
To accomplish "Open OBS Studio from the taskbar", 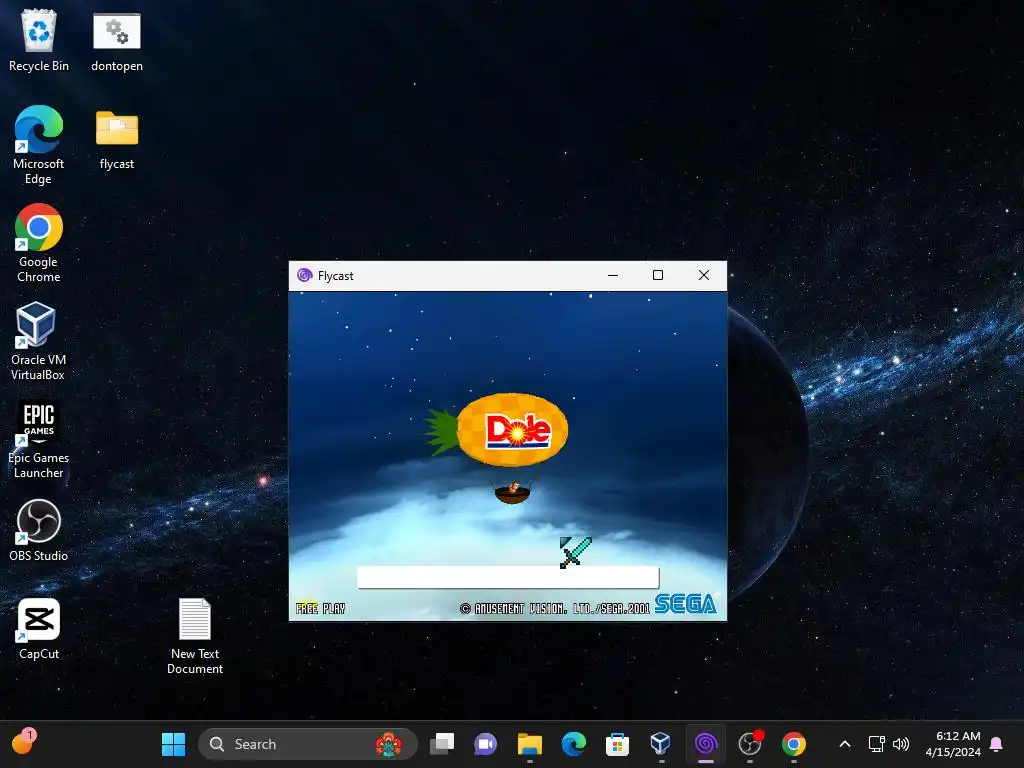I will click(x=750, y=744).
